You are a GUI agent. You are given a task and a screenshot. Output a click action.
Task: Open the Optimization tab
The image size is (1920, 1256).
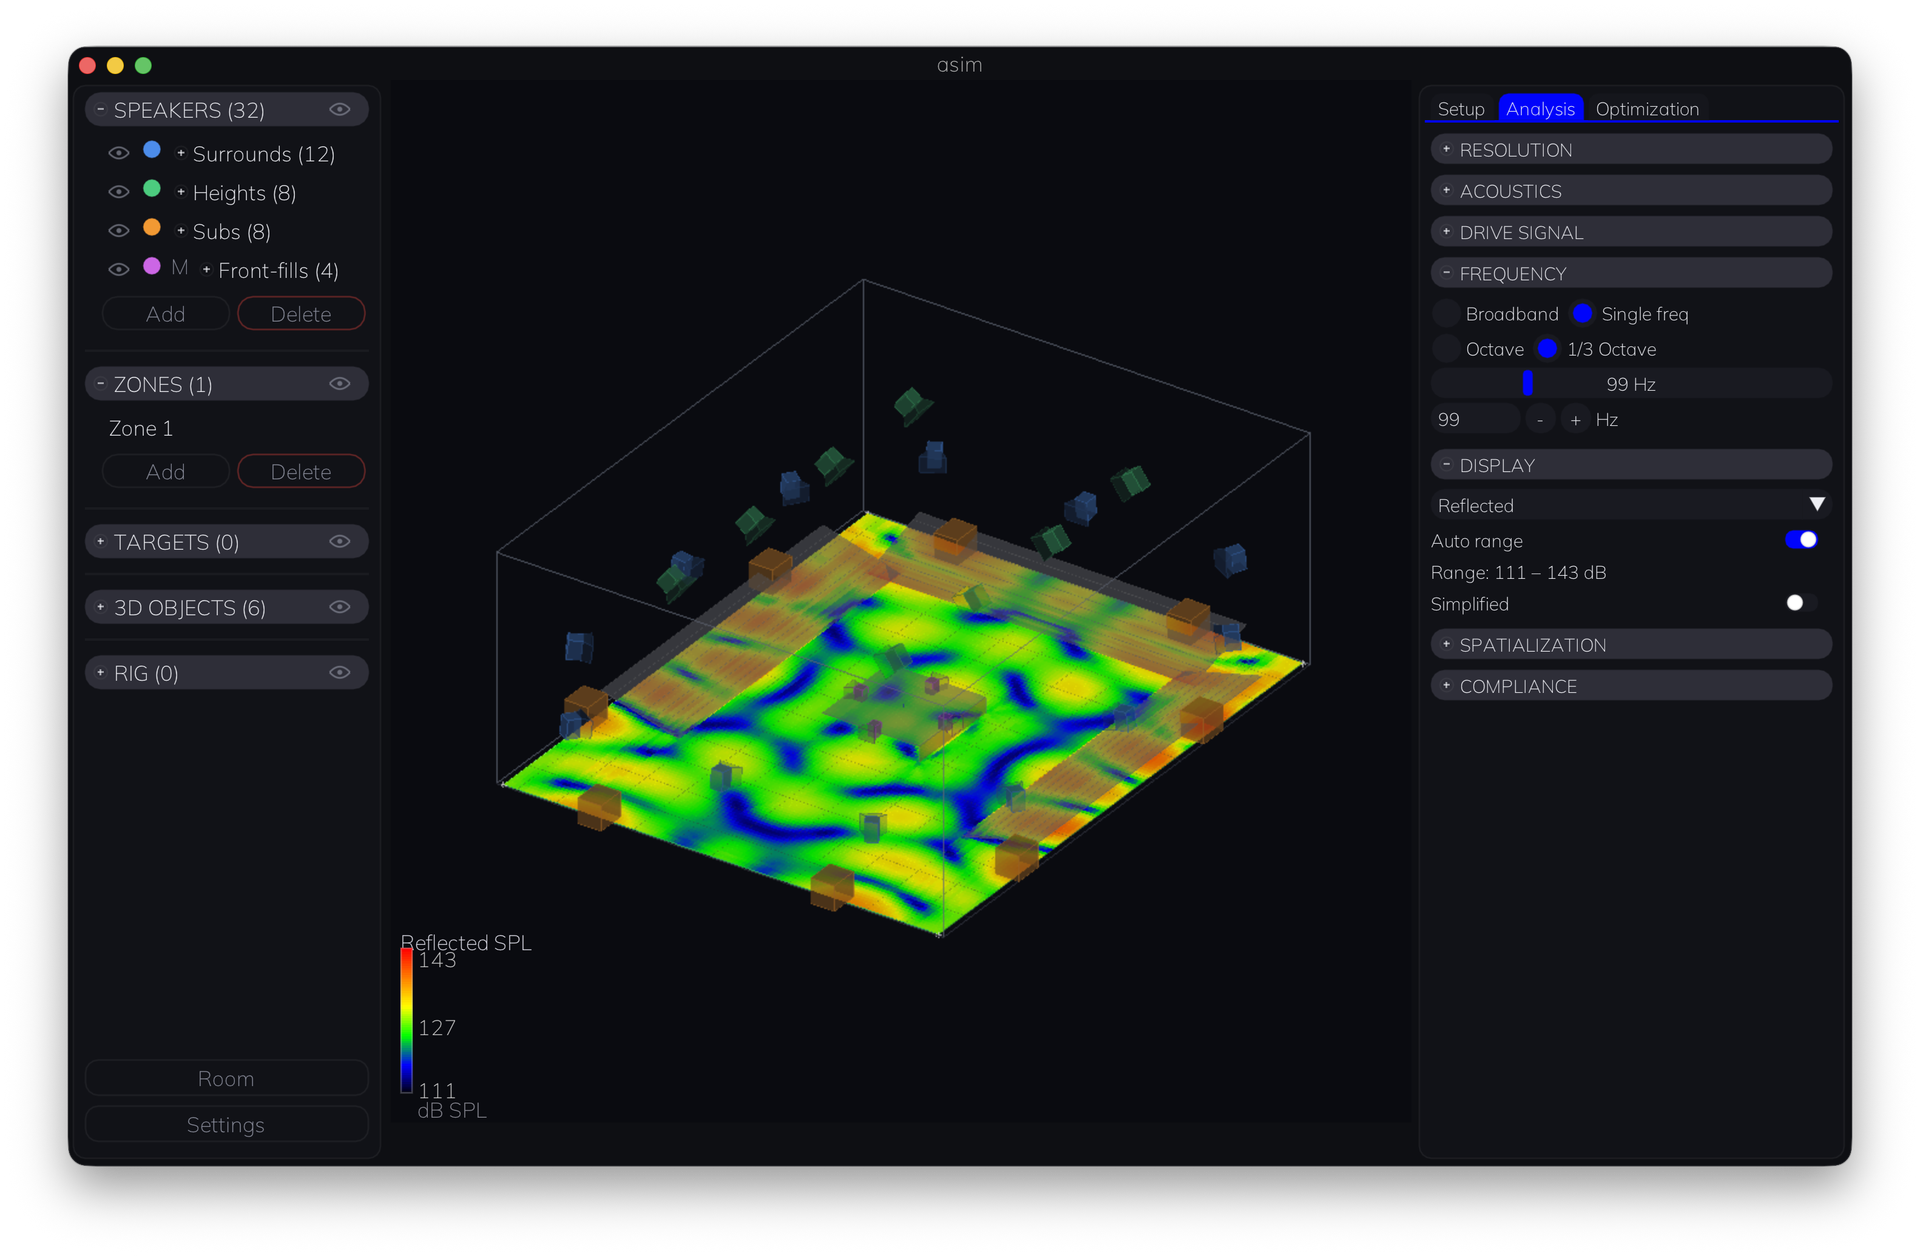coord(1647,109)
